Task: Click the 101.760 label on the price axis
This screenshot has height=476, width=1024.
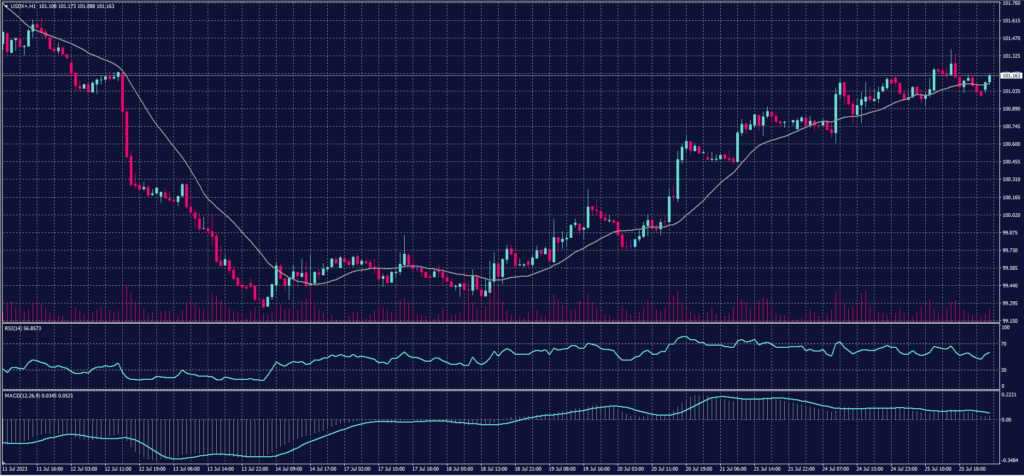Action: (x=1011, y=4)
